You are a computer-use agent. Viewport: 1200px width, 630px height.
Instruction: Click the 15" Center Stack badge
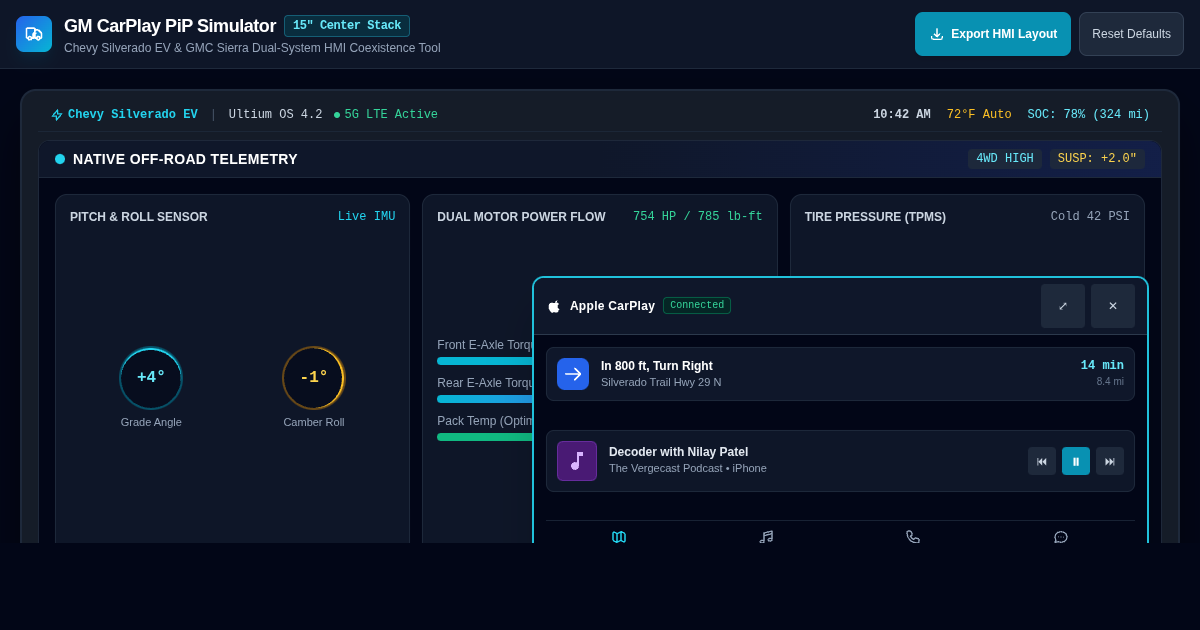click(347, 26)
